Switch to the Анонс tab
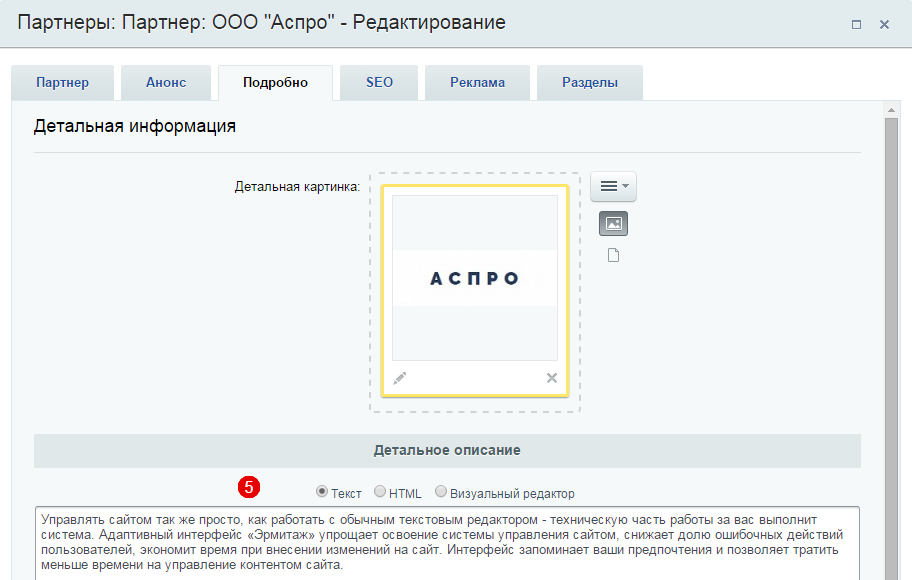The height and width of the screenshot is (580, 912). 166,83
